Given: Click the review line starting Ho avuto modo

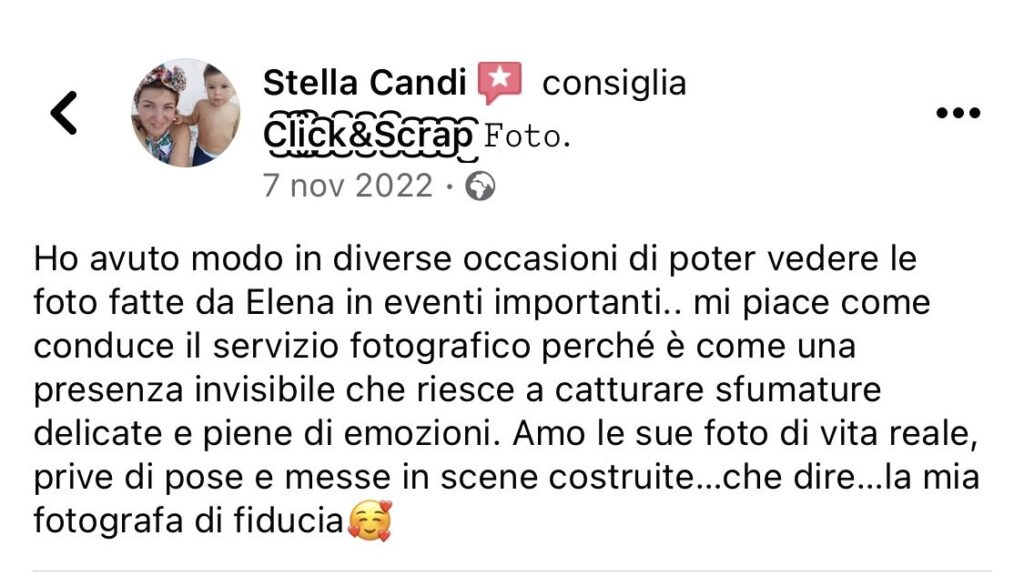Looking at the screenshot, I should click(x=475, y=259).
